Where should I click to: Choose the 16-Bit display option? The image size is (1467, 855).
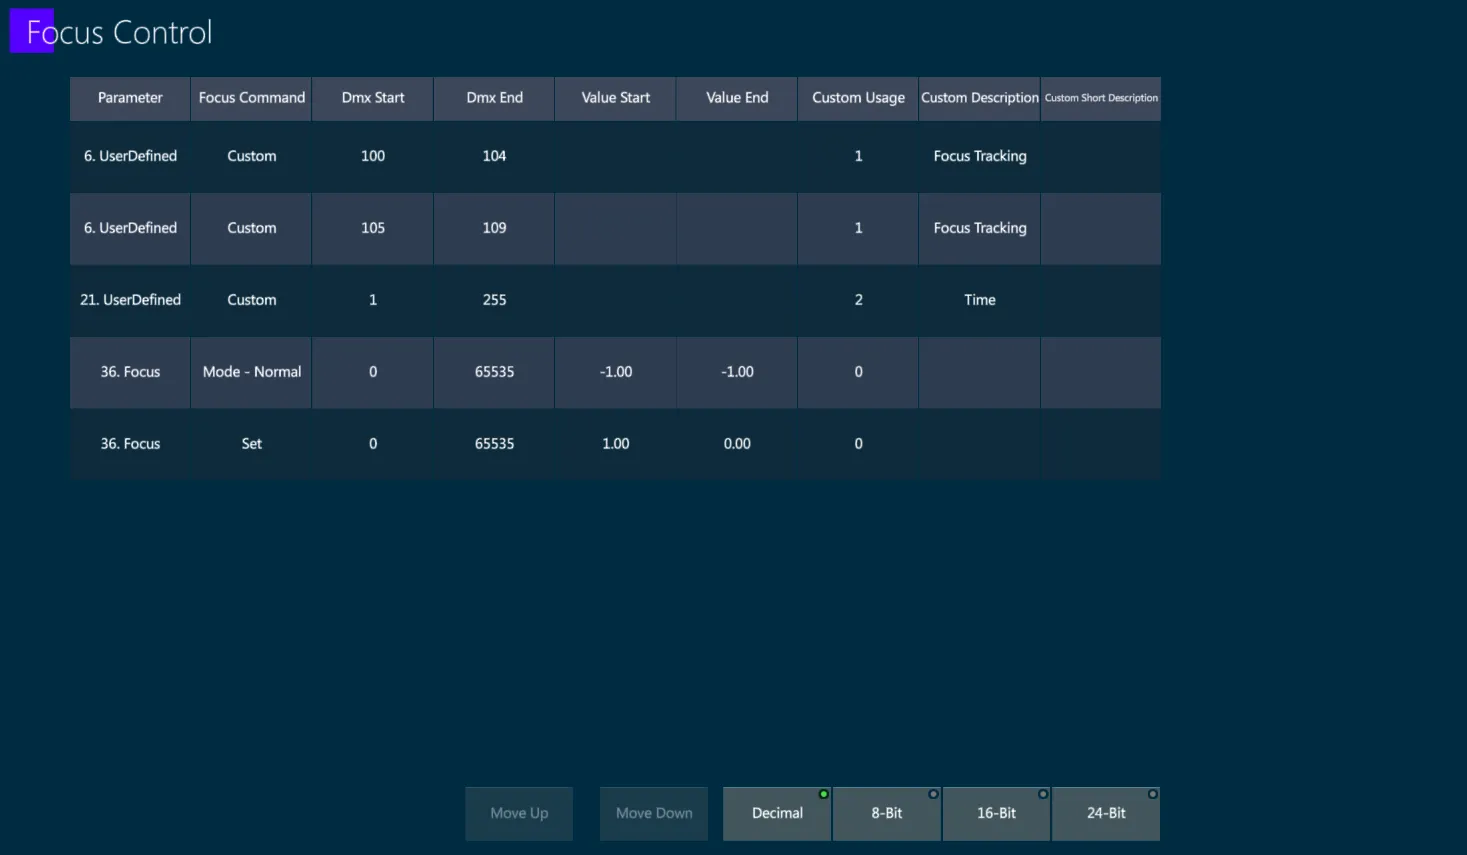(x=996, y=813)
